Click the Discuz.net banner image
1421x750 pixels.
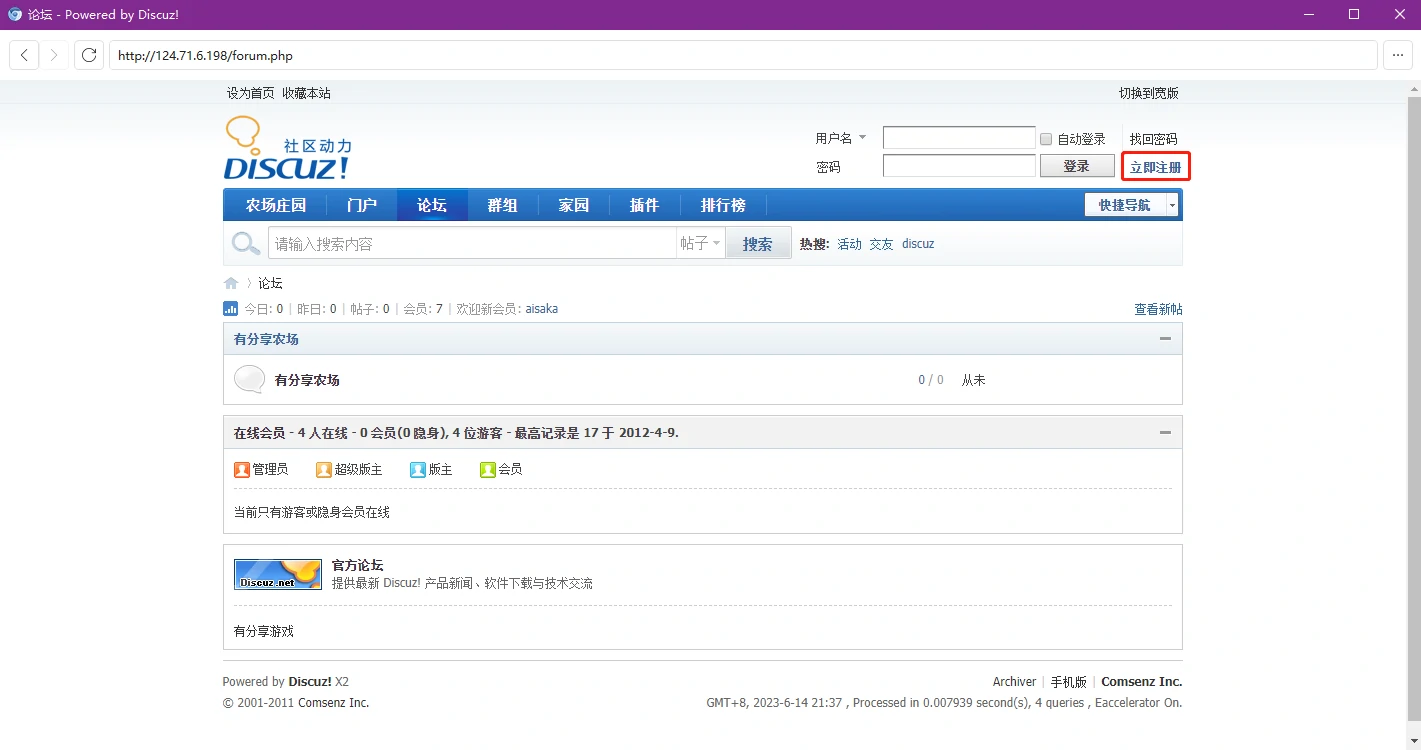[277, 574]
